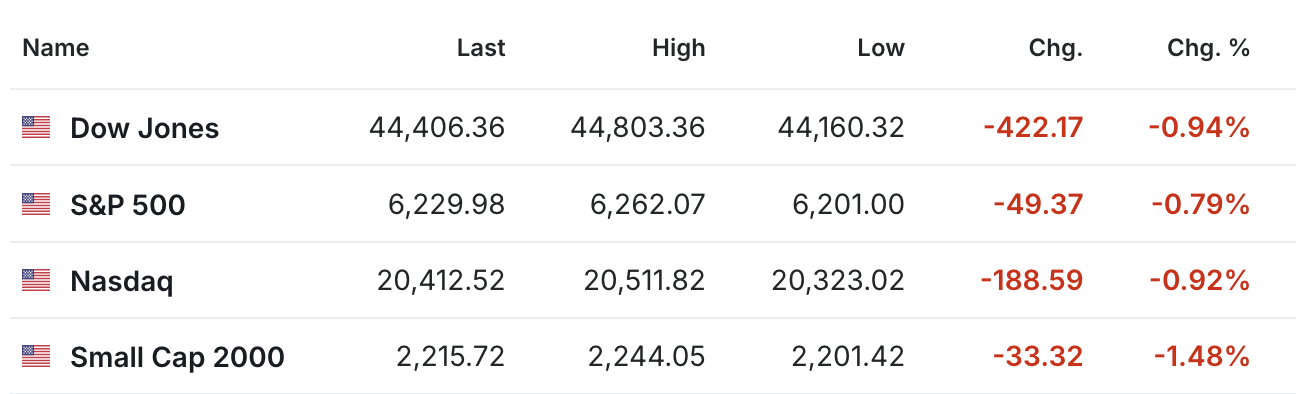The image size is (1296, 394).
Task: Sort table by Name column header
Action: 56,47
